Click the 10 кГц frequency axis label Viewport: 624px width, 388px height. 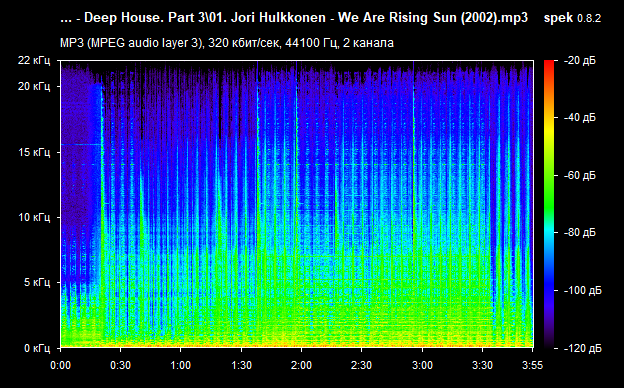[34, 217]
